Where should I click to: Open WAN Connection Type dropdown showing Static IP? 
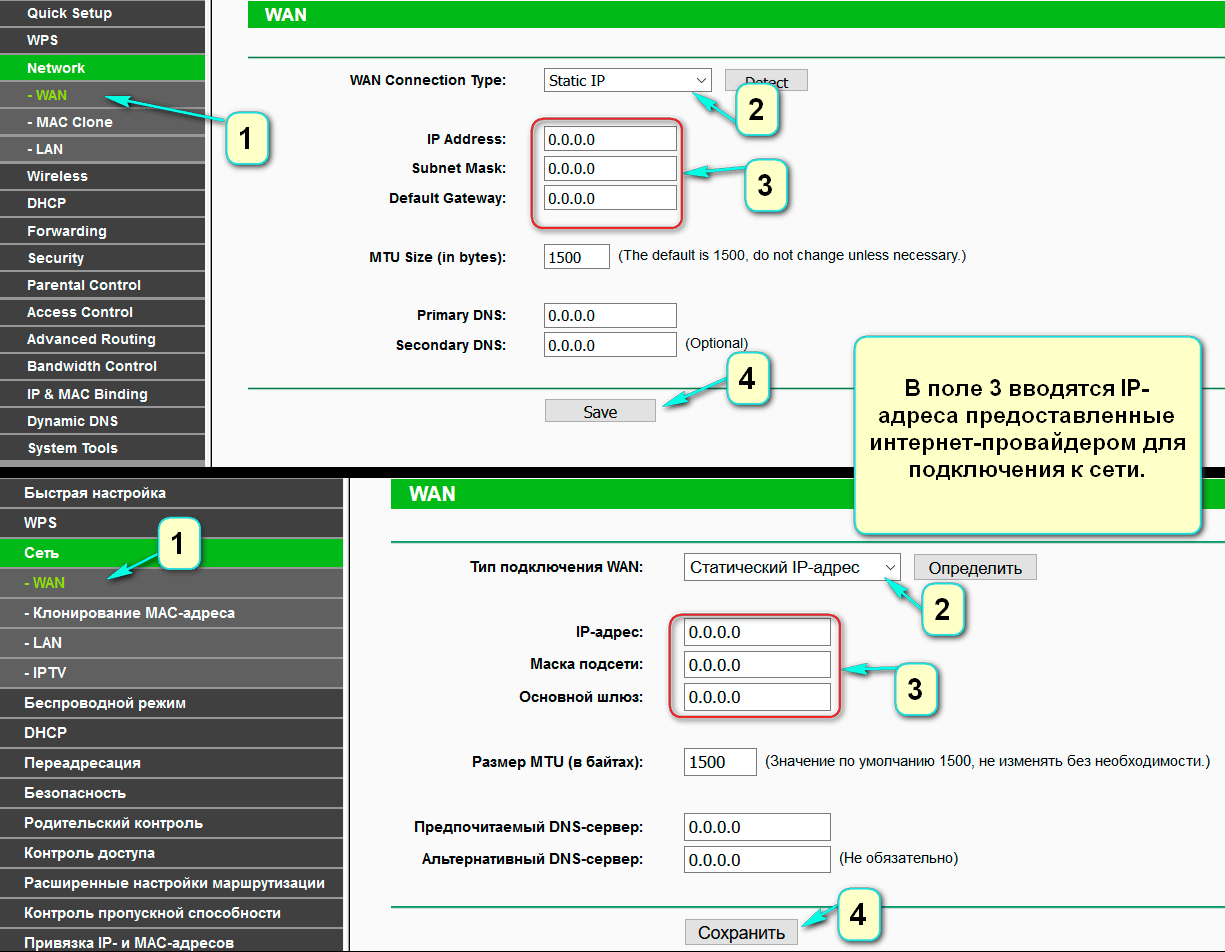(x=627, y=81)
